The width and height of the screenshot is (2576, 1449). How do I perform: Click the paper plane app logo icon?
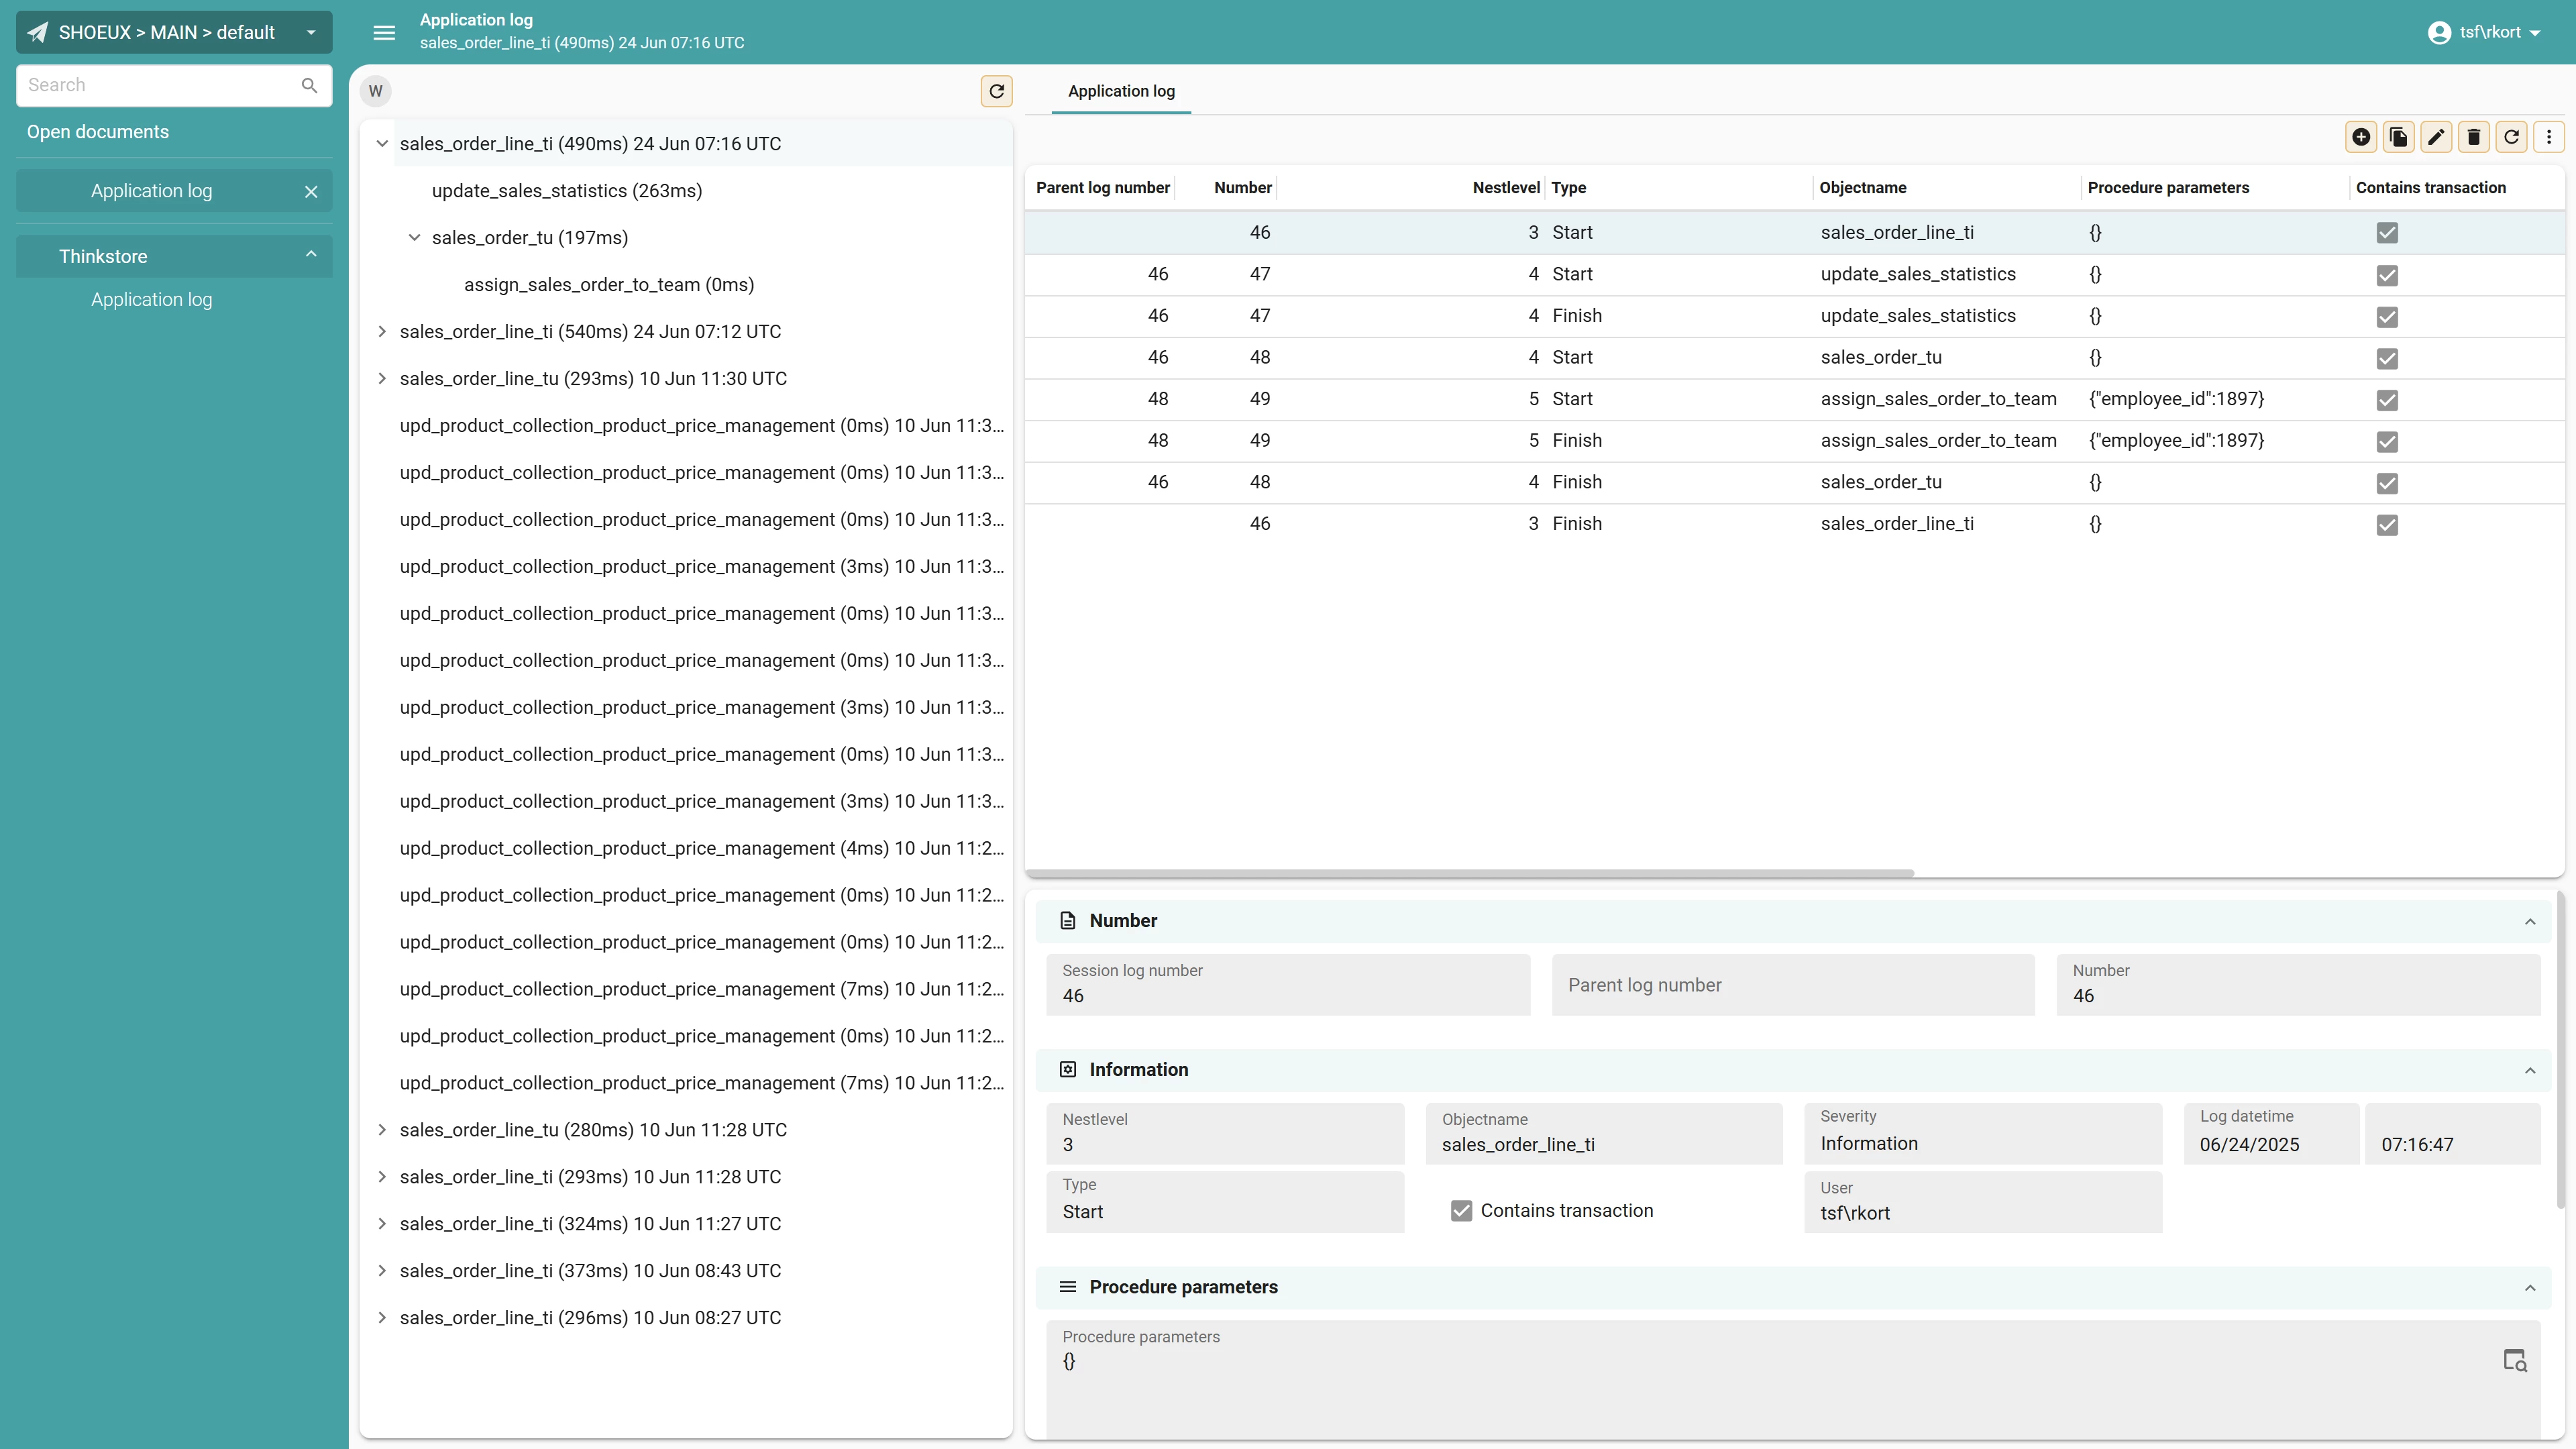tap(37, 32)
